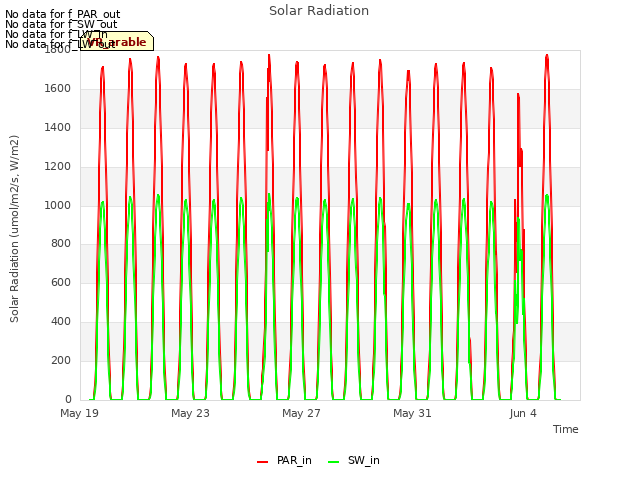Click the 600 y-axis tick label
Viewport: 640px width, 480px height.
pyautogui.click(x=61, y=282)
